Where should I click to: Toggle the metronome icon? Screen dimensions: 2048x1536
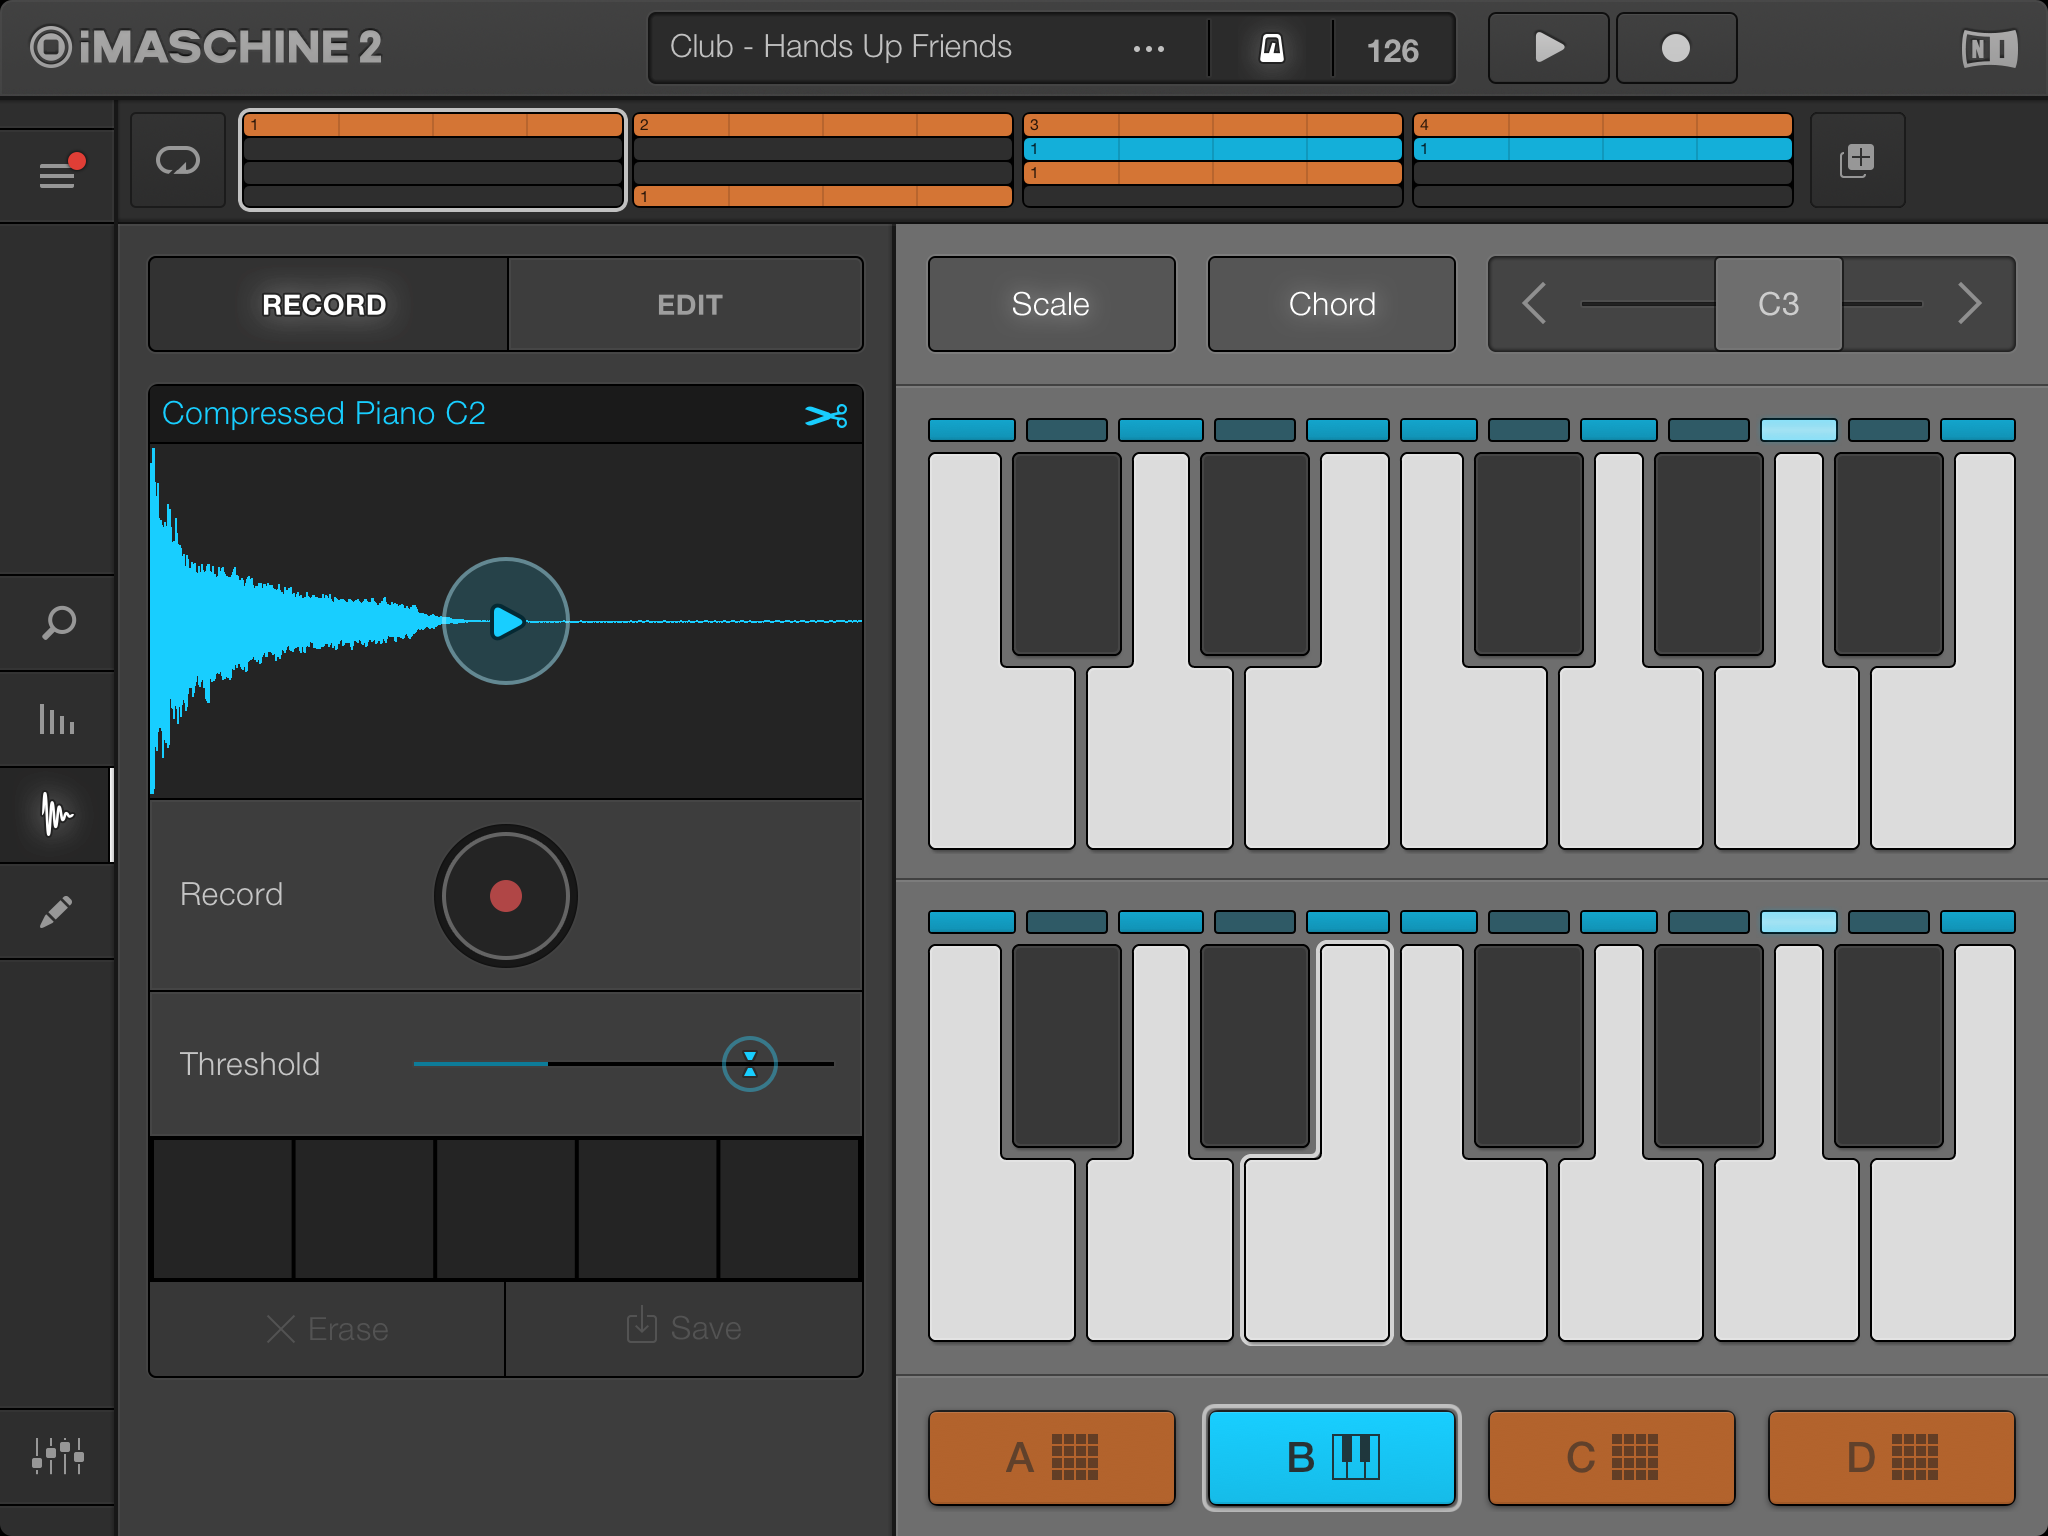click(1271, 48)
